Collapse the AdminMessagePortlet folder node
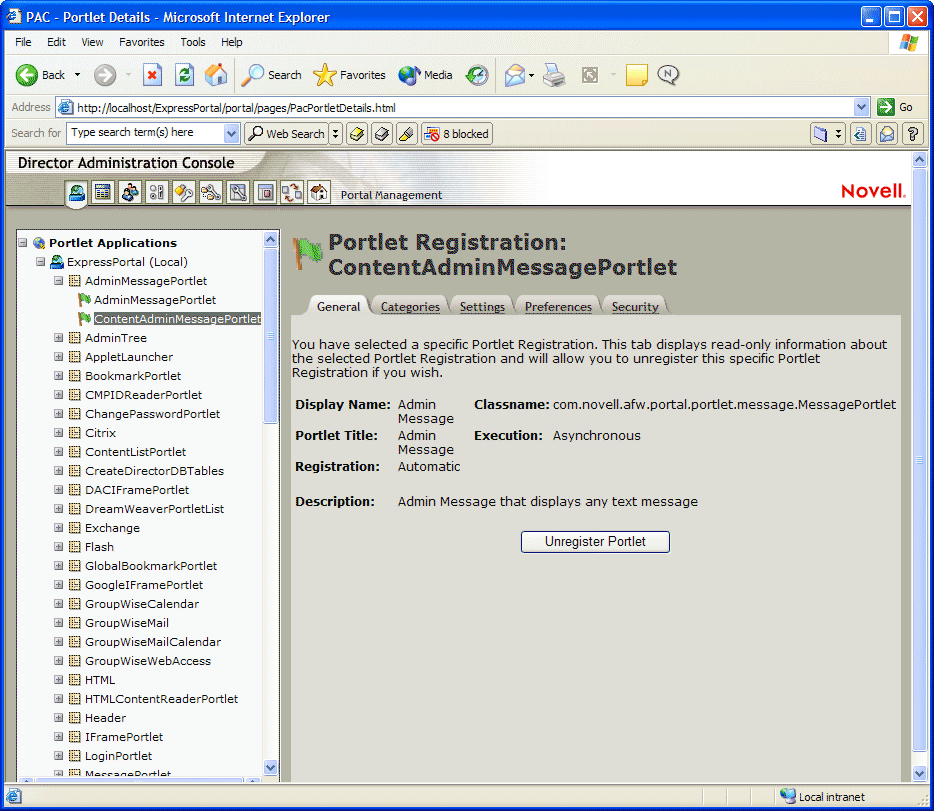This screenshot has height=811, width=934. point(58,281)
